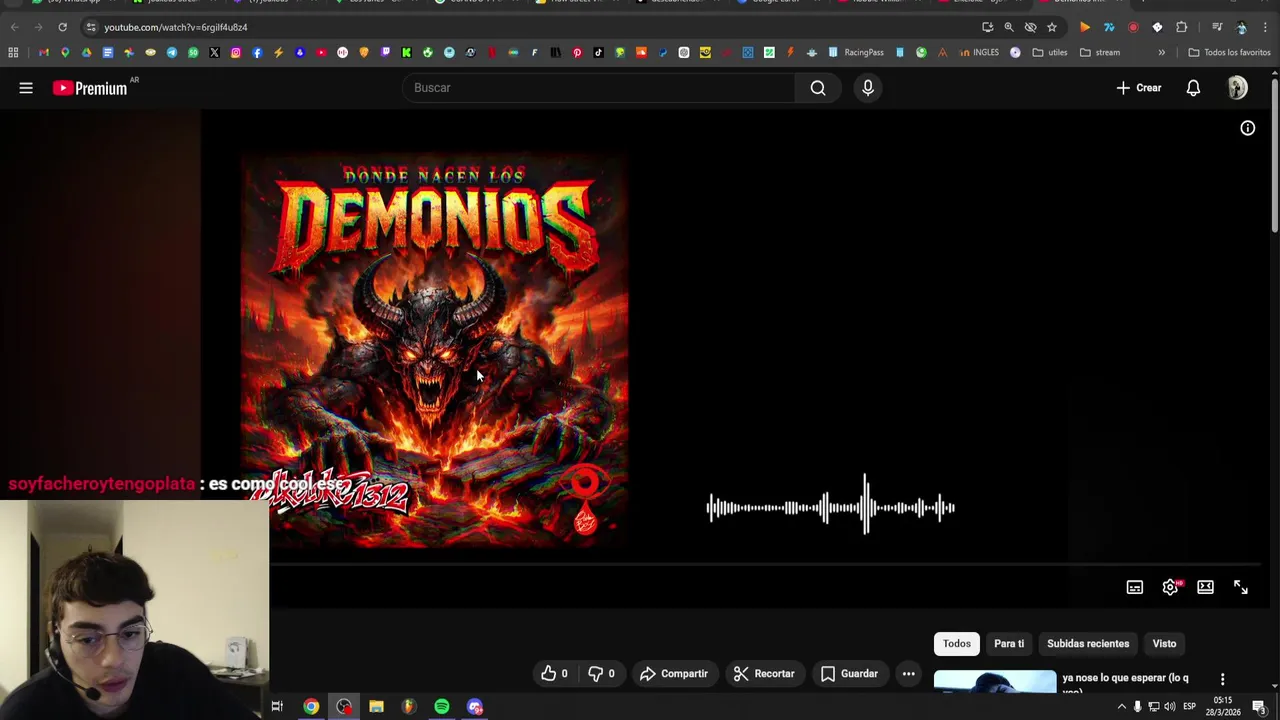This screenshot has height=720, width=1280.
Task: Show hidden system tray icons
Action: [1121, 707]
